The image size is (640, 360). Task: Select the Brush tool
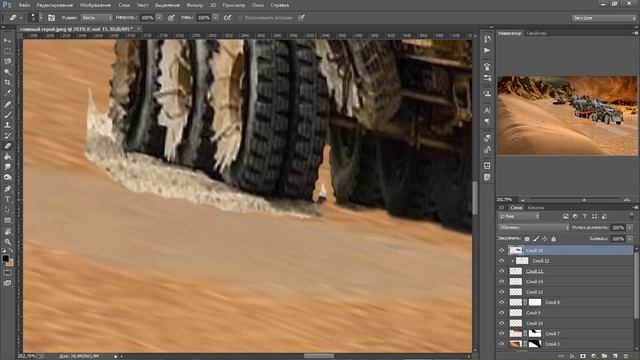pos(7,115)
